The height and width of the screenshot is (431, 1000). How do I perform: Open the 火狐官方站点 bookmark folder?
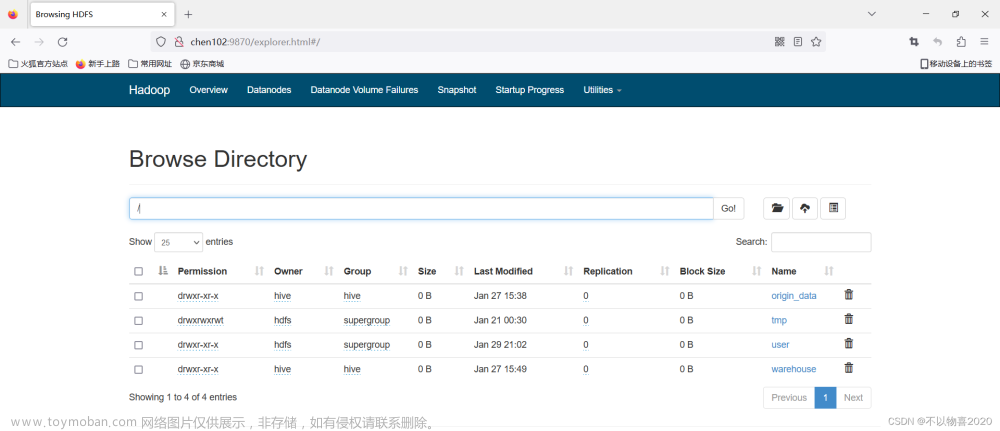click(38, 64)
